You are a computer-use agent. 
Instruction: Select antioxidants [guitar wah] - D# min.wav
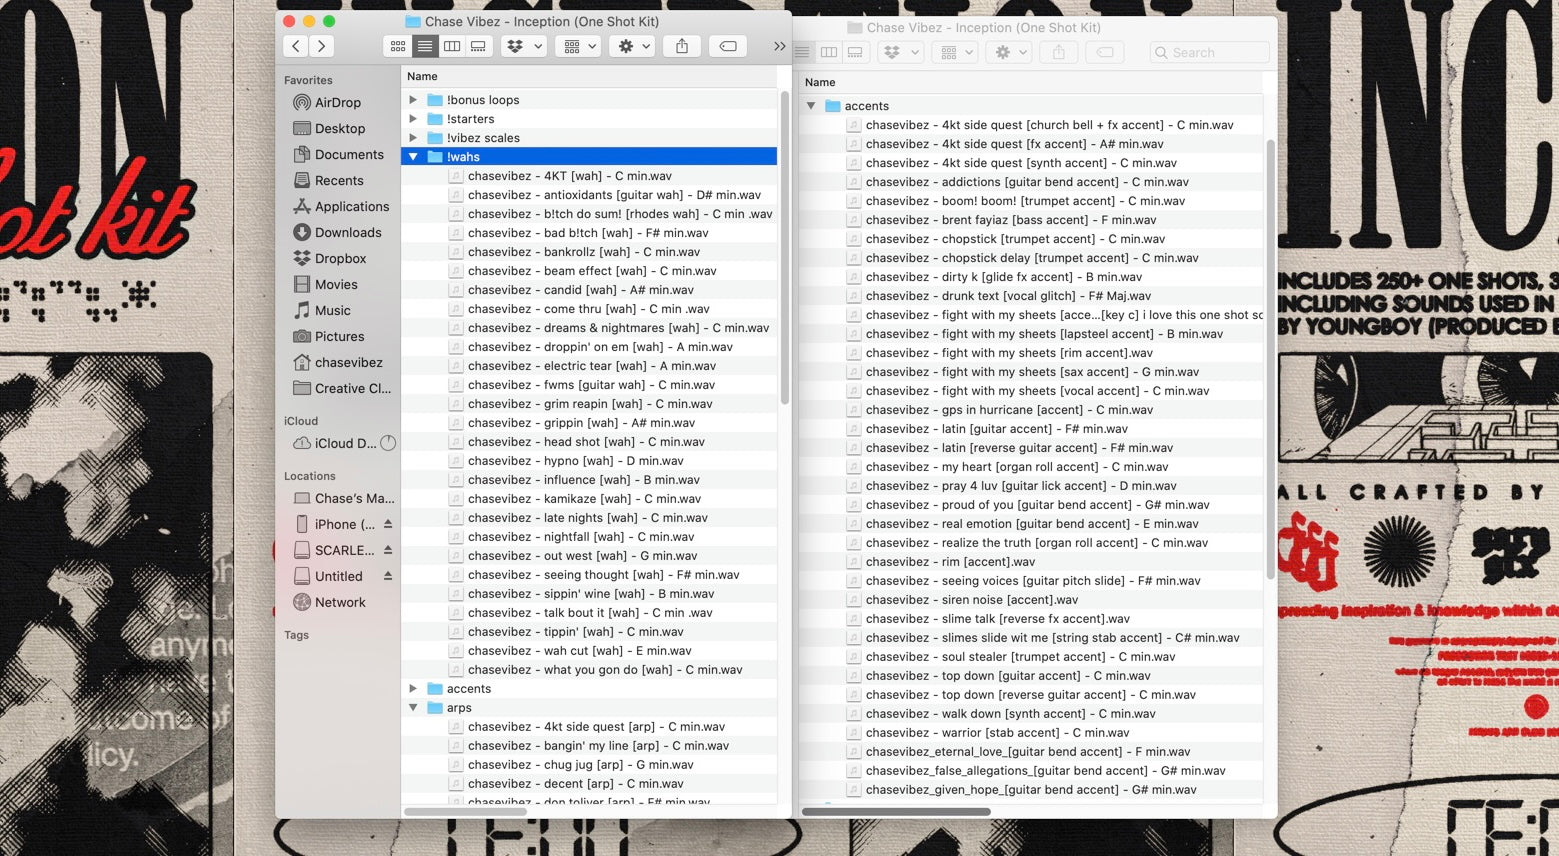tap(589, 195)
